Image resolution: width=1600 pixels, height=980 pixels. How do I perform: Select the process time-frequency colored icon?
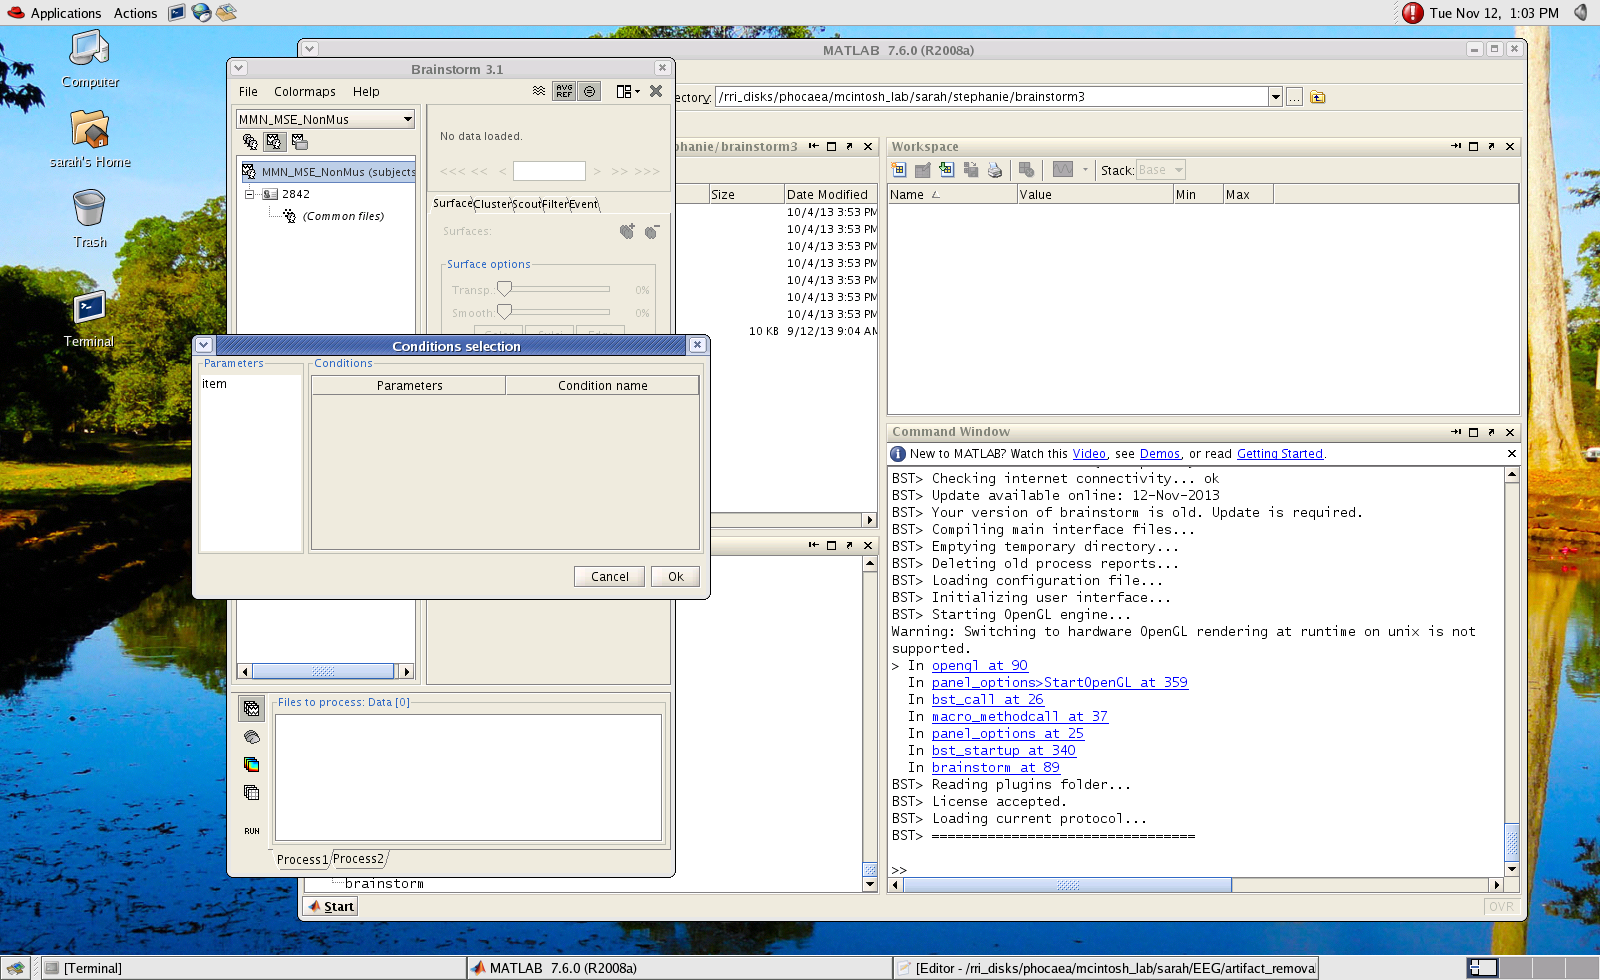[x=252, y=765]
